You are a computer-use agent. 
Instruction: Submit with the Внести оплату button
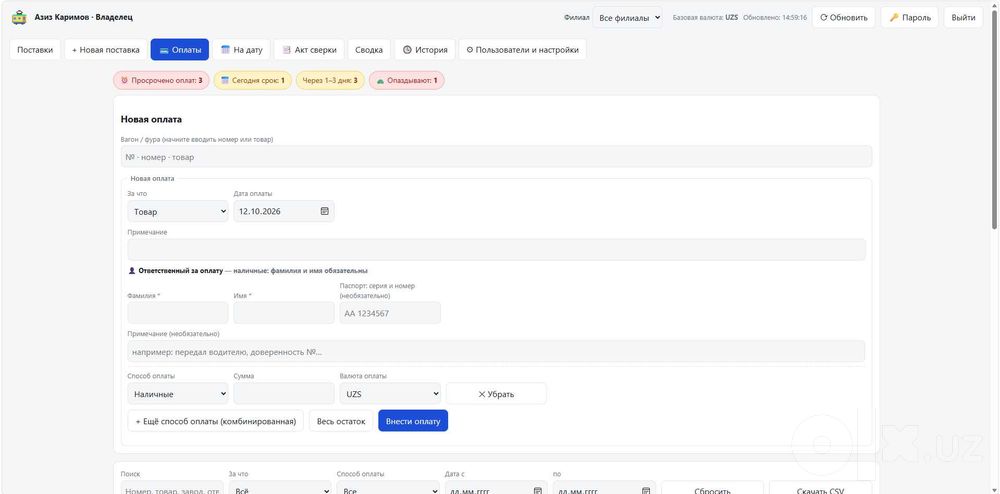[x=413, y=421]
